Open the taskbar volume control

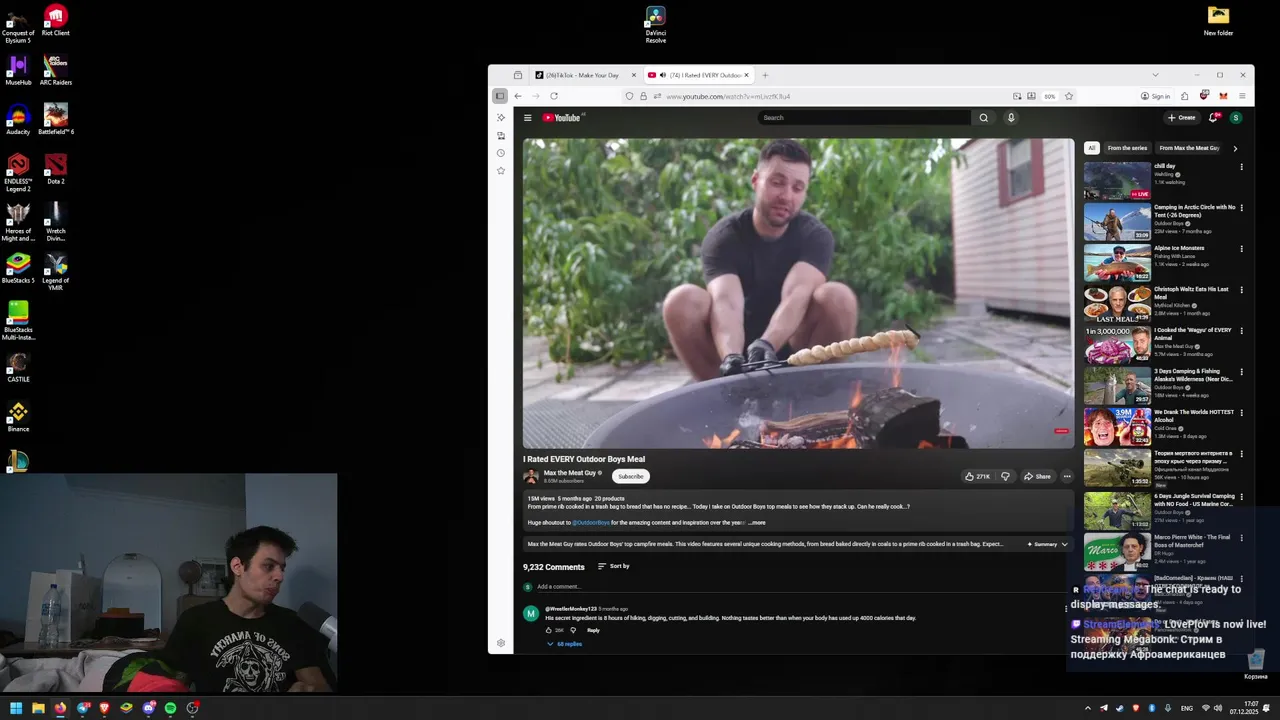click(1219, 708)
